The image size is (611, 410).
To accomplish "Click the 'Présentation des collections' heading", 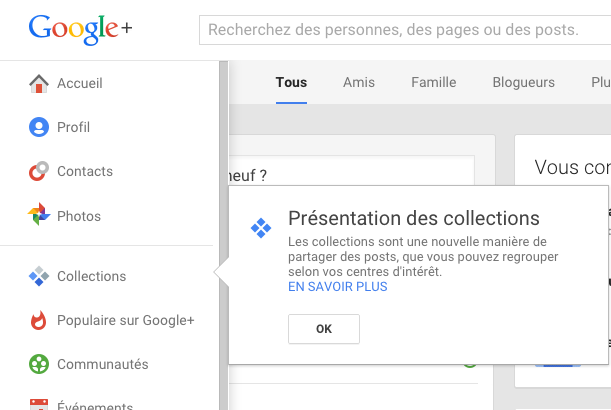I will pos(414,218).
